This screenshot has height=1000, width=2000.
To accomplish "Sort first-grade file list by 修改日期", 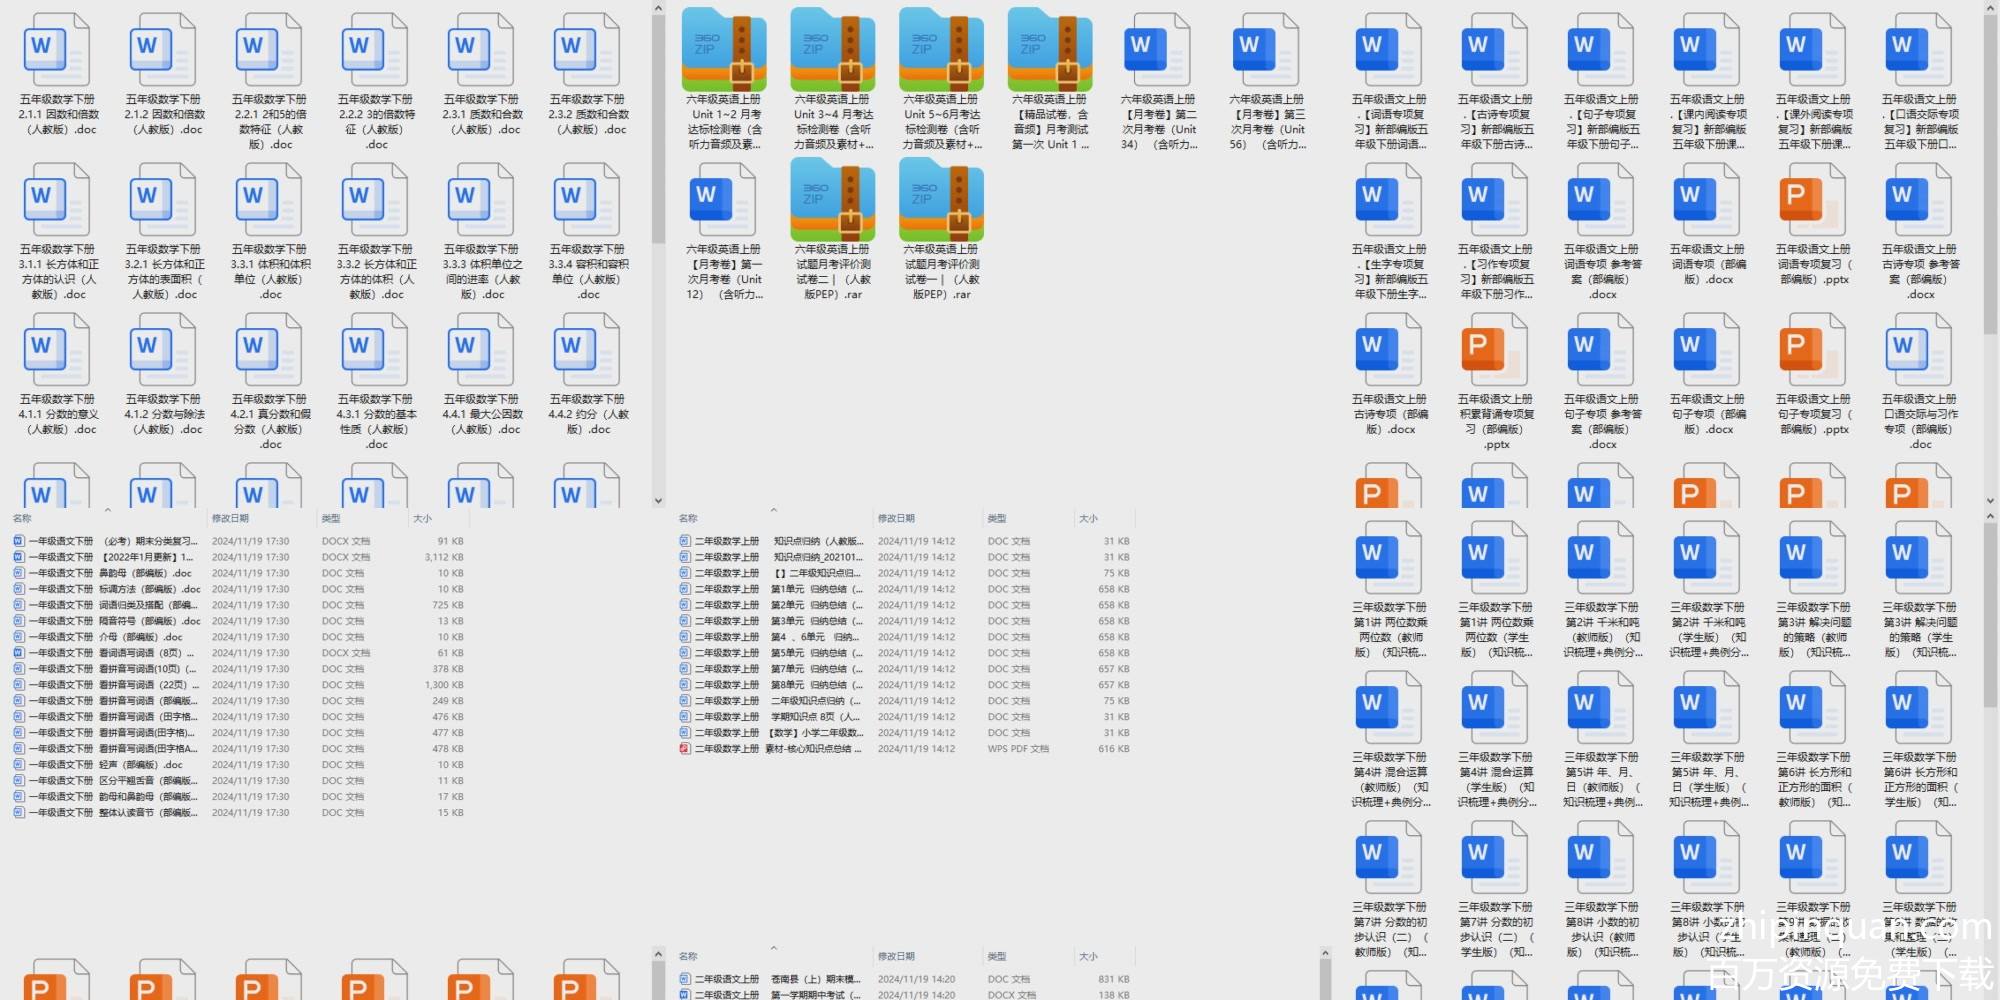I will [x=230, y=518].
